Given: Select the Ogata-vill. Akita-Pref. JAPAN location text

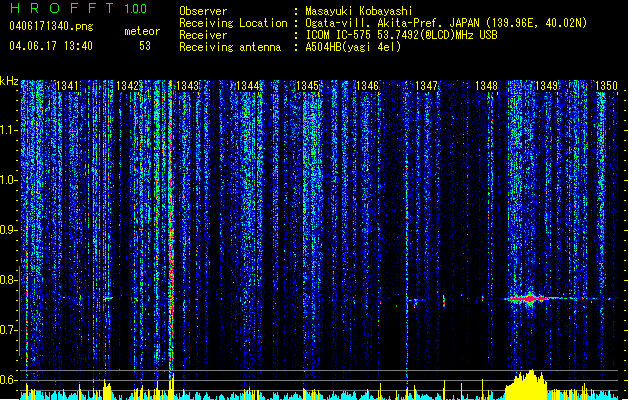Looking at the screenshot, I should tap(392, 23).
